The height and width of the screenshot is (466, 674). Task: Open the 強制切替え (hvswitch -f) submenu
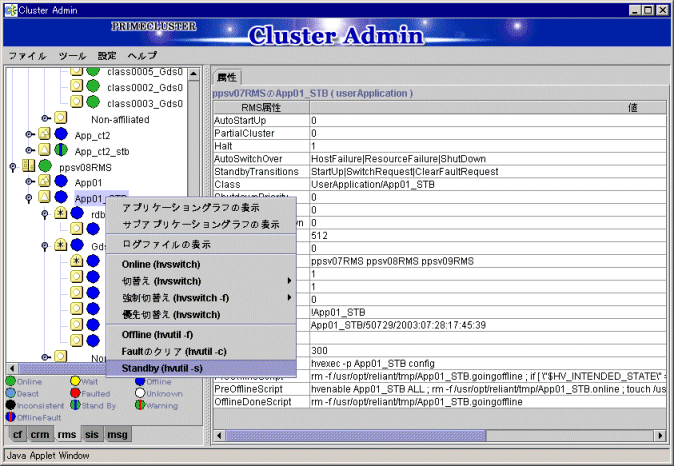pos(201,298)
